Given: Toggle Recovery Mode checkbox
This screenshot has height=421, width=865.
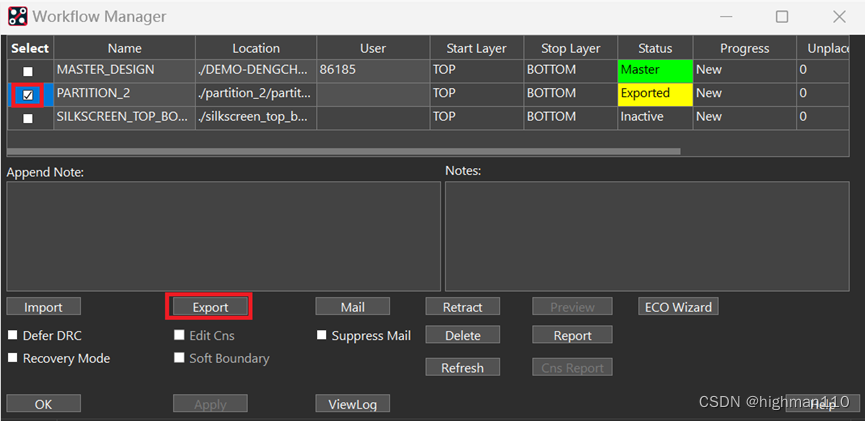Looking at the screenshot, I should point(14,358).
